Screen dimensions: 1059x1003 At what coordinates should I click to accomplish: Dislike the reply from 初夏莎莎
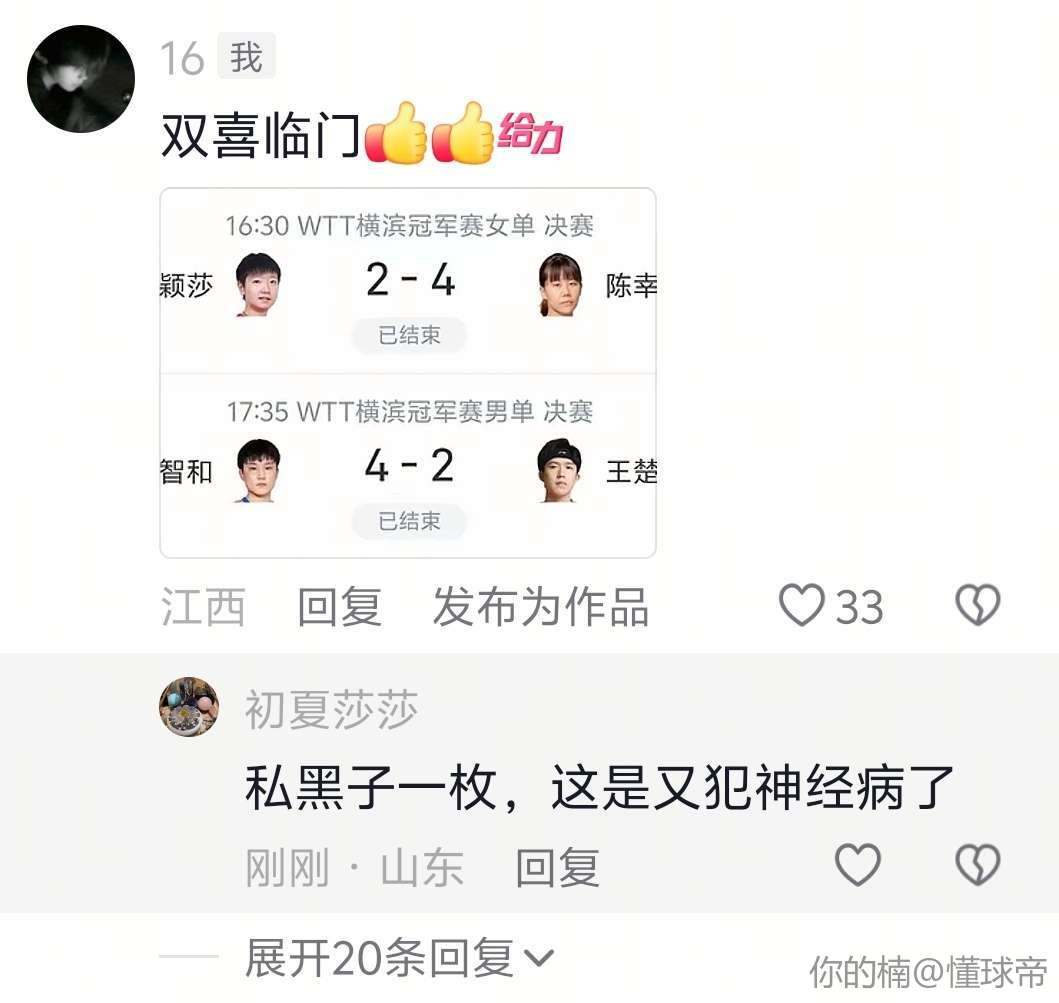pyautogui.click(x=977, y=865)
